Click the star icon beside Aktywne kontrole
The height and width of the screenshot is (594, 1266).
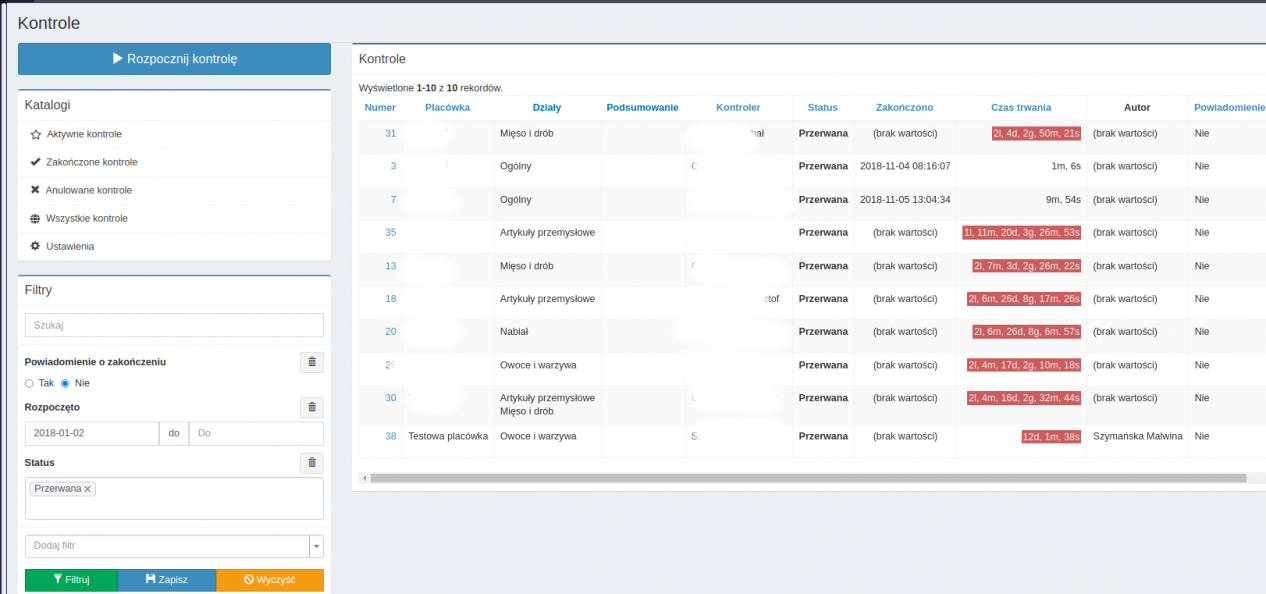tap(36, 134)
